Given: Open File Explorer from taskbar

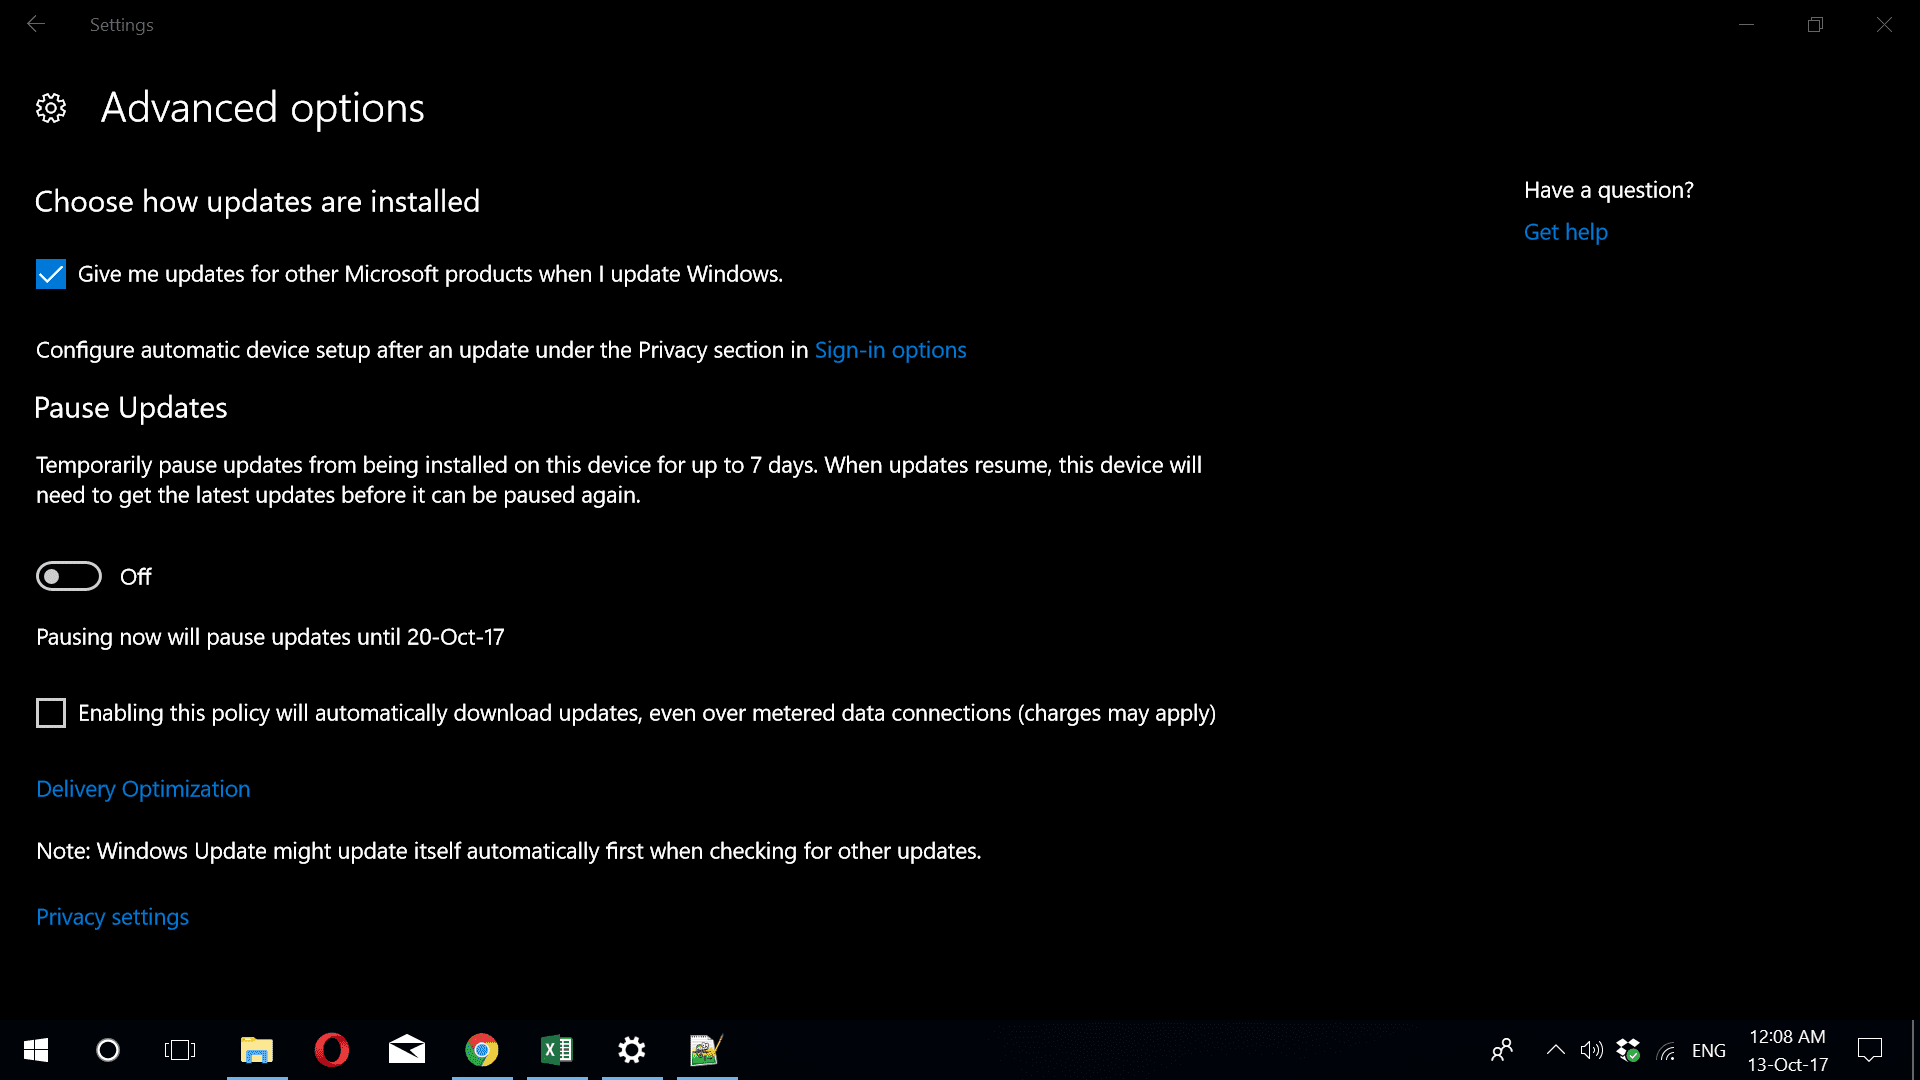Looking at the screenshot, I should (x=257, y=1050).
